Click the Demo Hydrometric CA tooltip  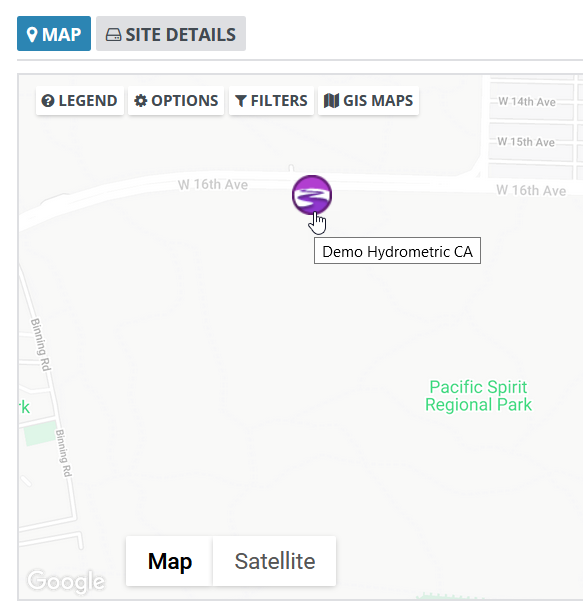(397, 251)
